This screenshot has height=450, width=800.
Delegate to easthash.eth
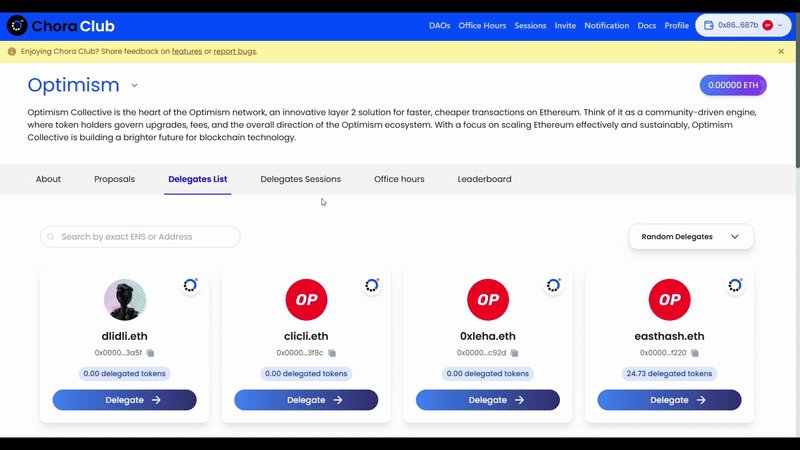[669, 400]
